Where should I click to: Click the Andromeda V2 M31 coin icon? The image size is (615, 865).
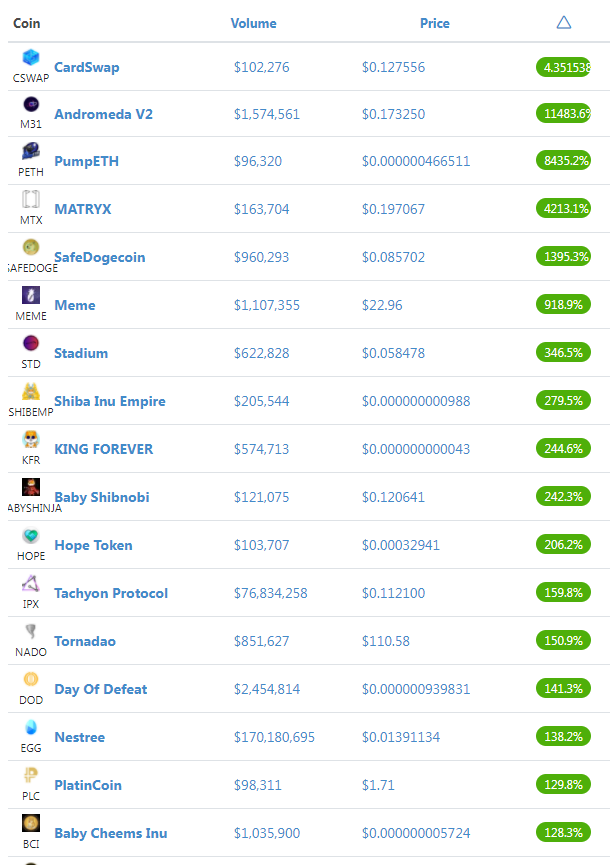tap(31, 104)
